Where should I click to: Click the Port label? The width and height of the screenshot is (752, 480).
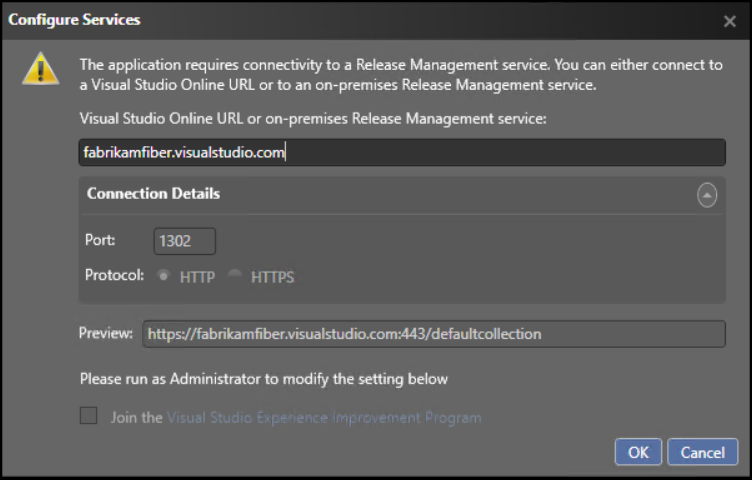pos(100,240)
